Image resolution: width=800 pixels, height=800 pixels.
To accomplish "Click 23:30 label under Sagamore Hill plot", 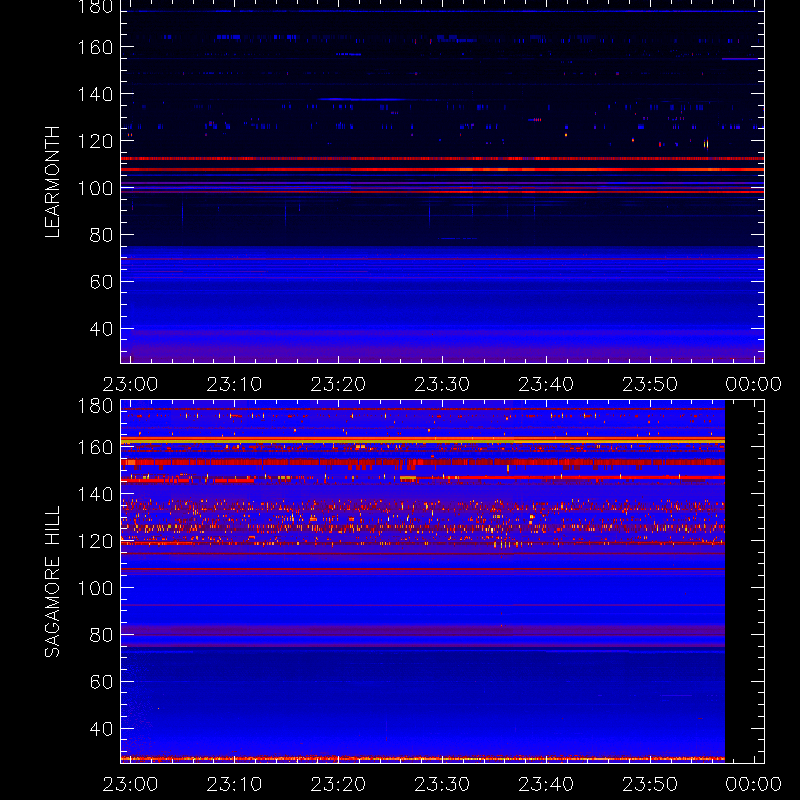I will coord(442,784).
